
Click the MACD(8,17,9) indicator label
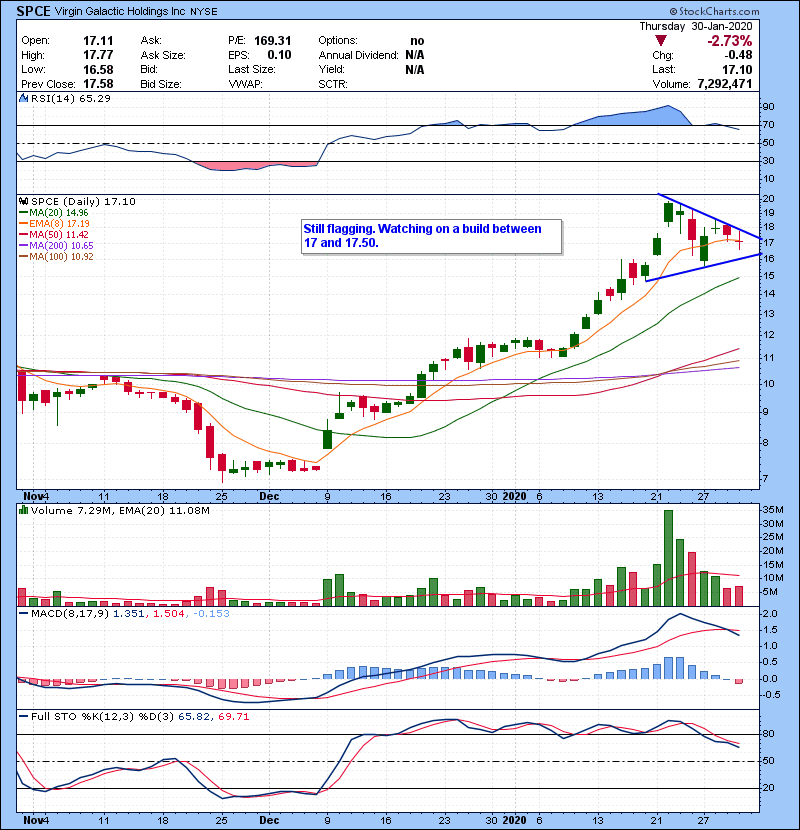pyautogui.click(x=70, y=614)
